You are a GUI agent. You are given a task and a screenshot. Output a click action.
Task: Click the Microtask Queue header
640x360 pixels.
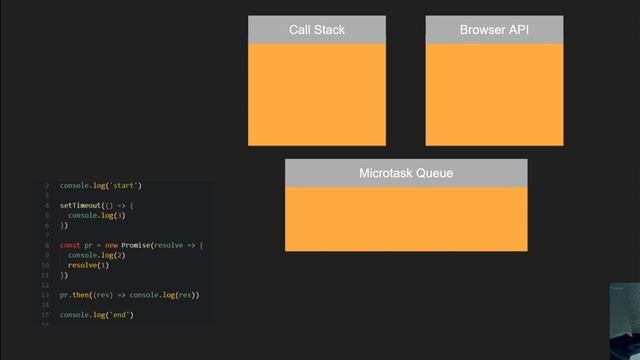pos(406,173)
